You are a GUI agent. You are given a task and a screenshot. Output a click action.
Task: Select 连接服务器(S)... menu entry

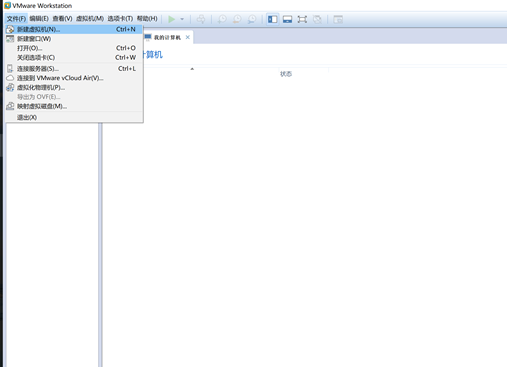[x=74, y=69]
